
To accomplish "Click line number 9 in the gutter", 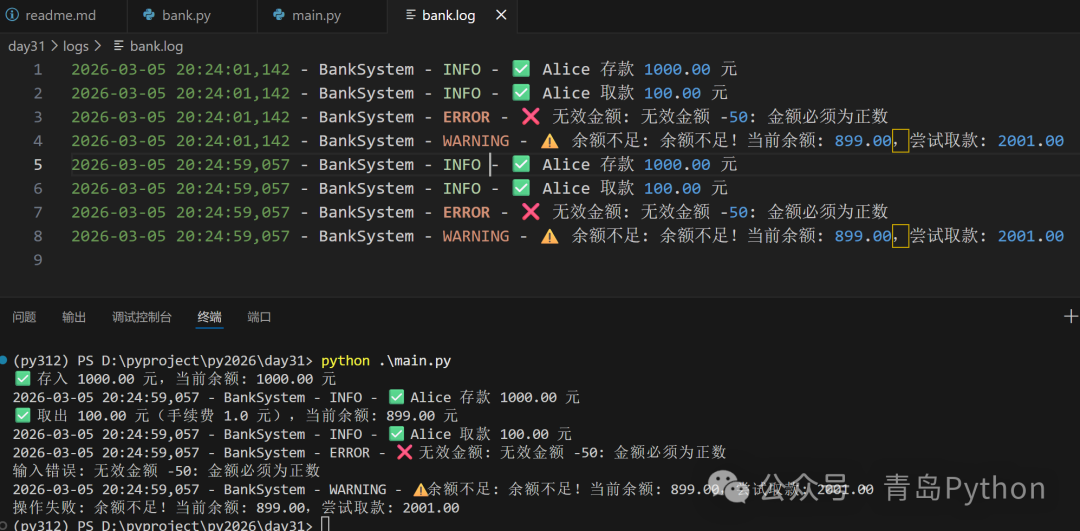I will (38, 260).
